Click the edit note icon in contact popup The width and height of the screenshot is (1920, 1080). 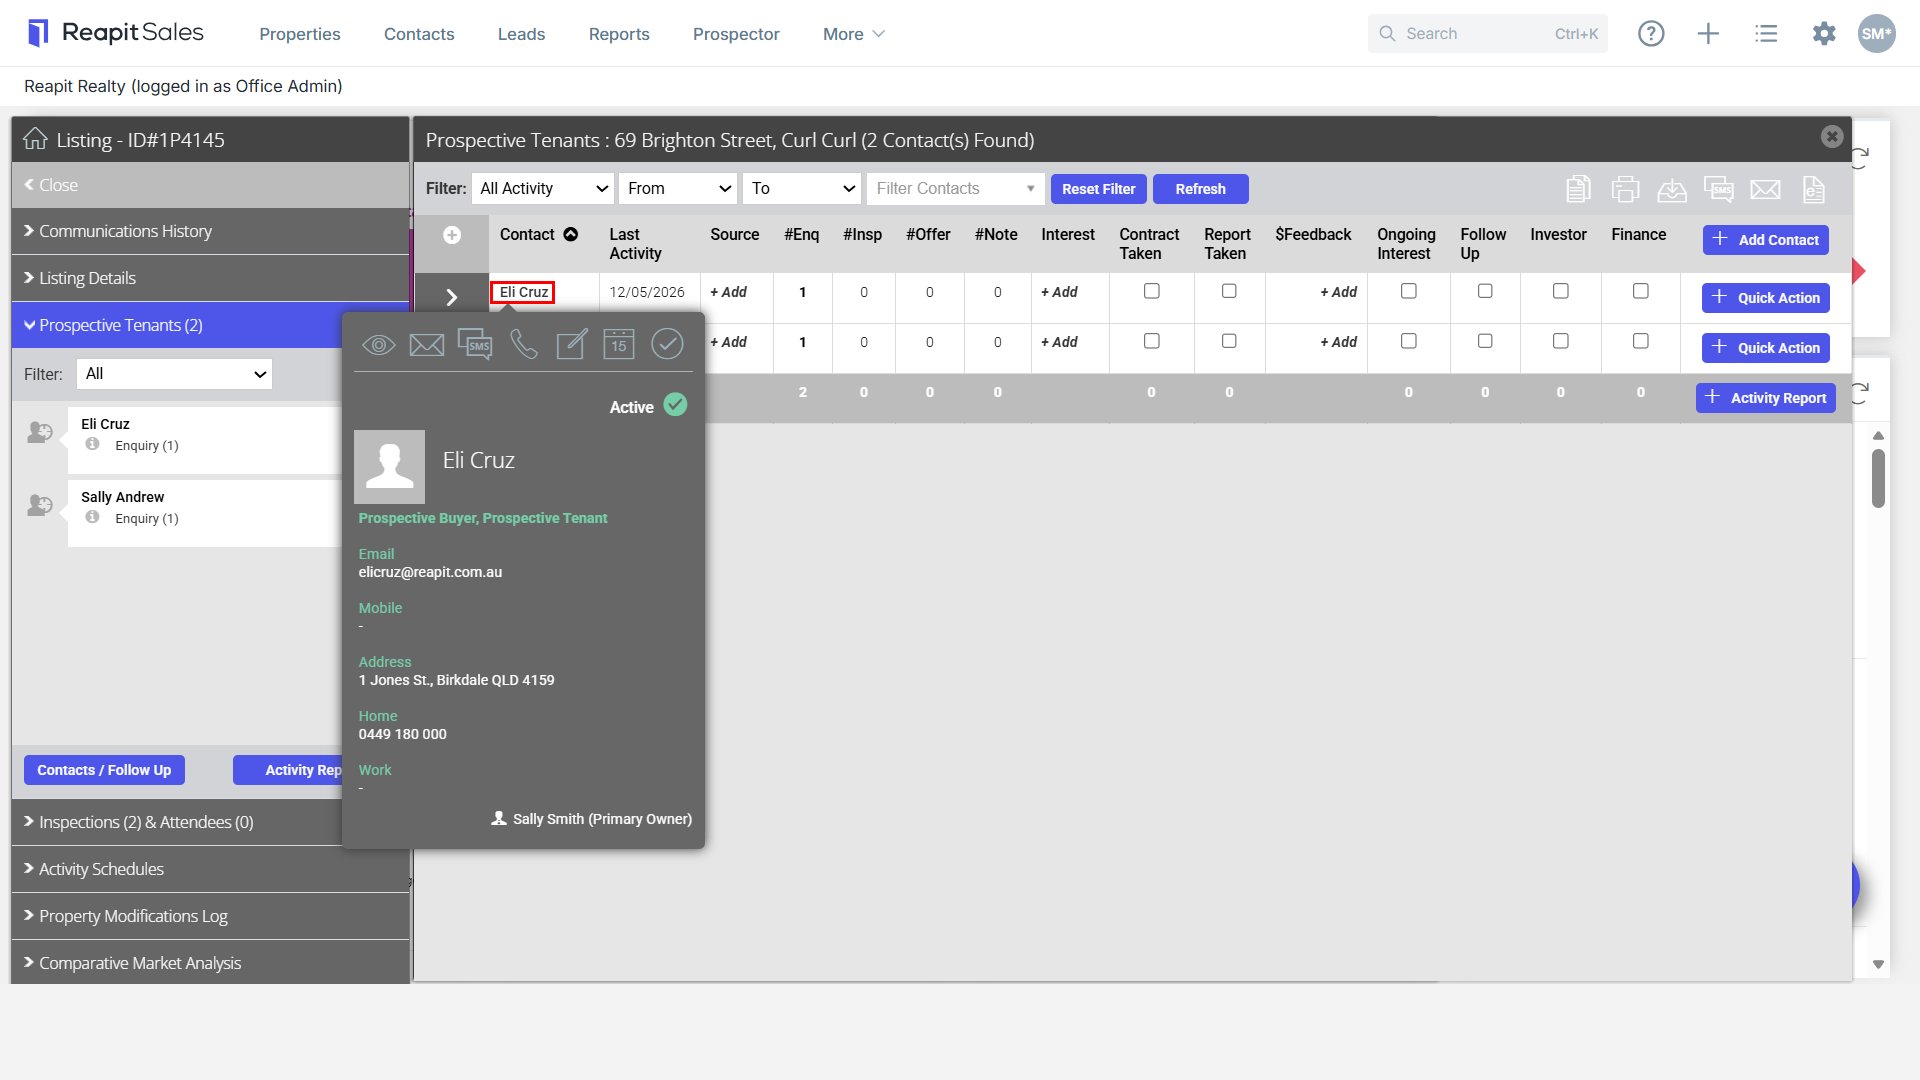[x=571, y=345]
